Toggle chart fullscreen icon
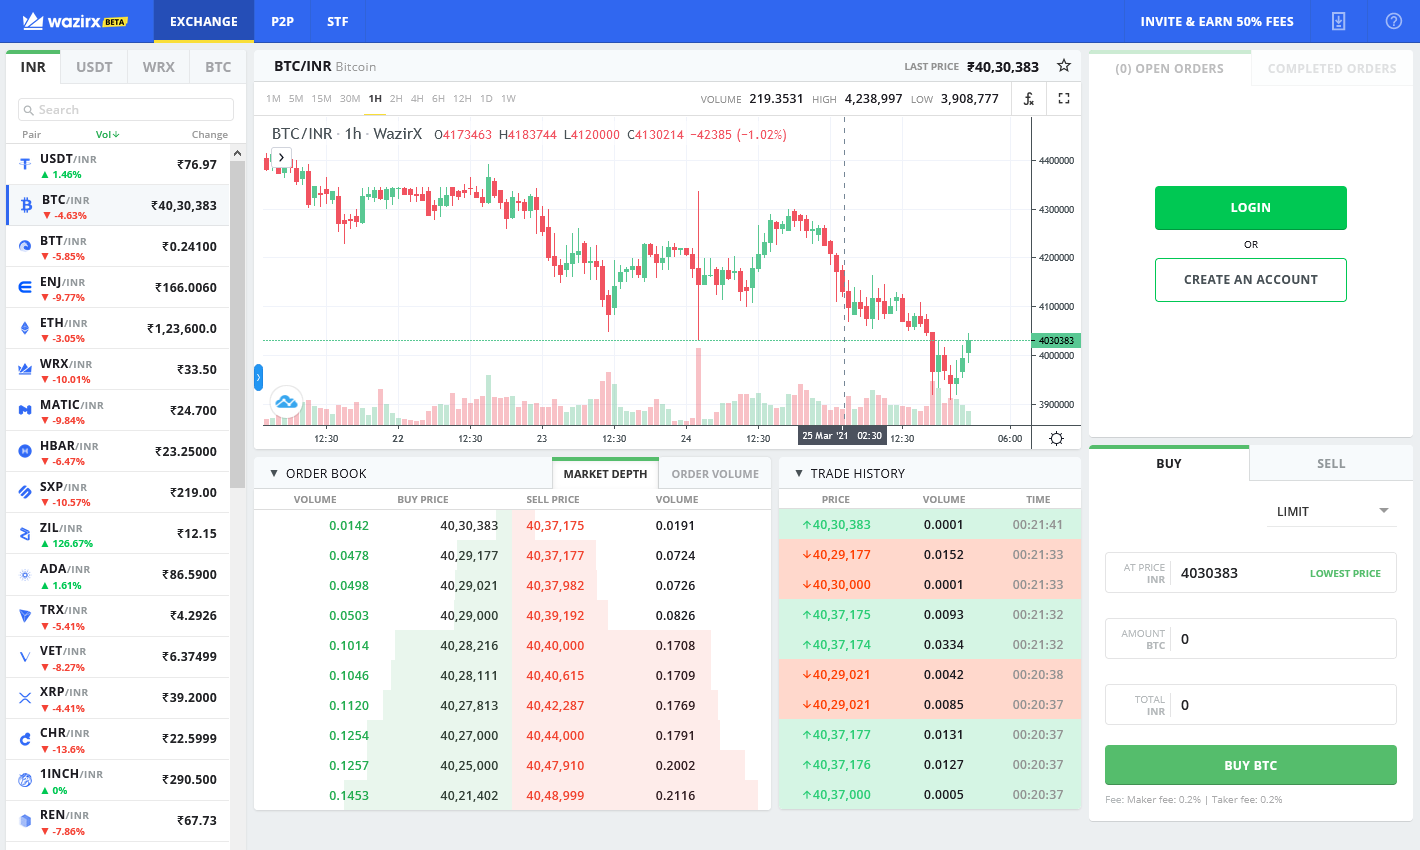This screenshot has width=1420, height=850. click(x=1064, y=98)
